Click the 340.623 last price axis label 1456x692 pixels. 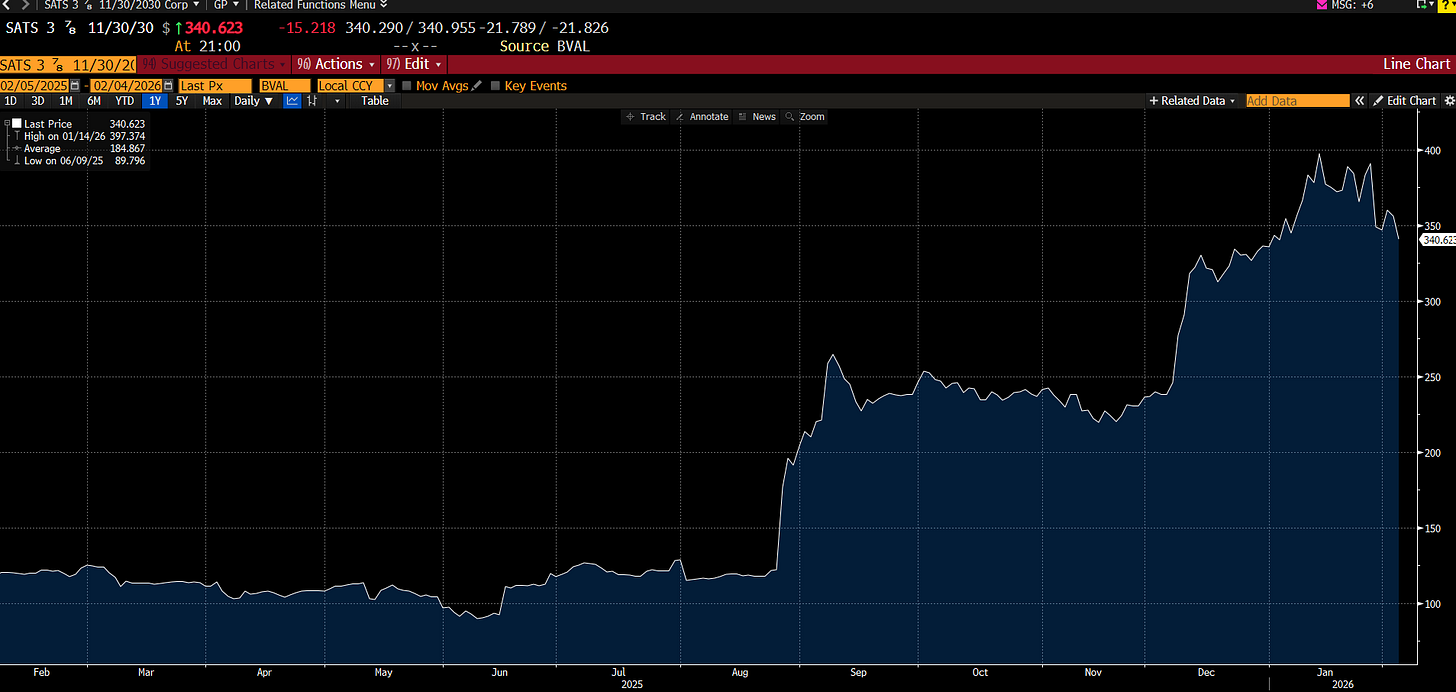tap(1438, 240)
